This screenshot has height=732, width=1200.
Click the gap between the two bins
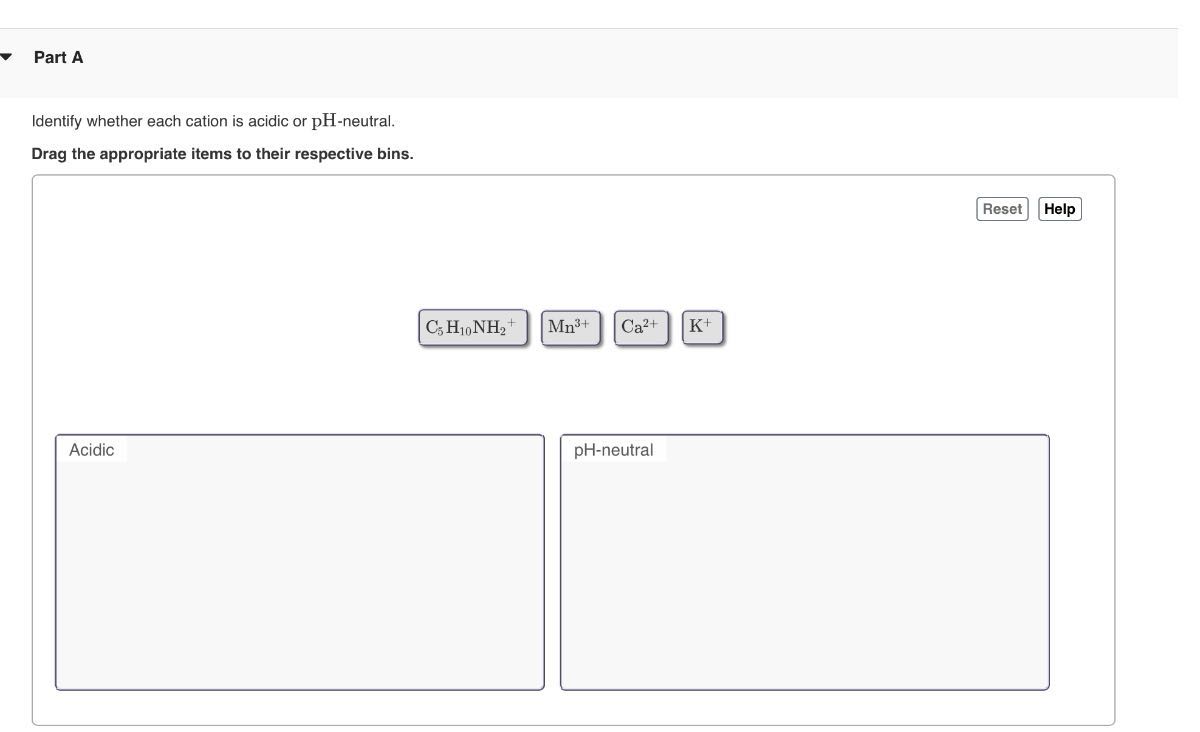point(552,562)
